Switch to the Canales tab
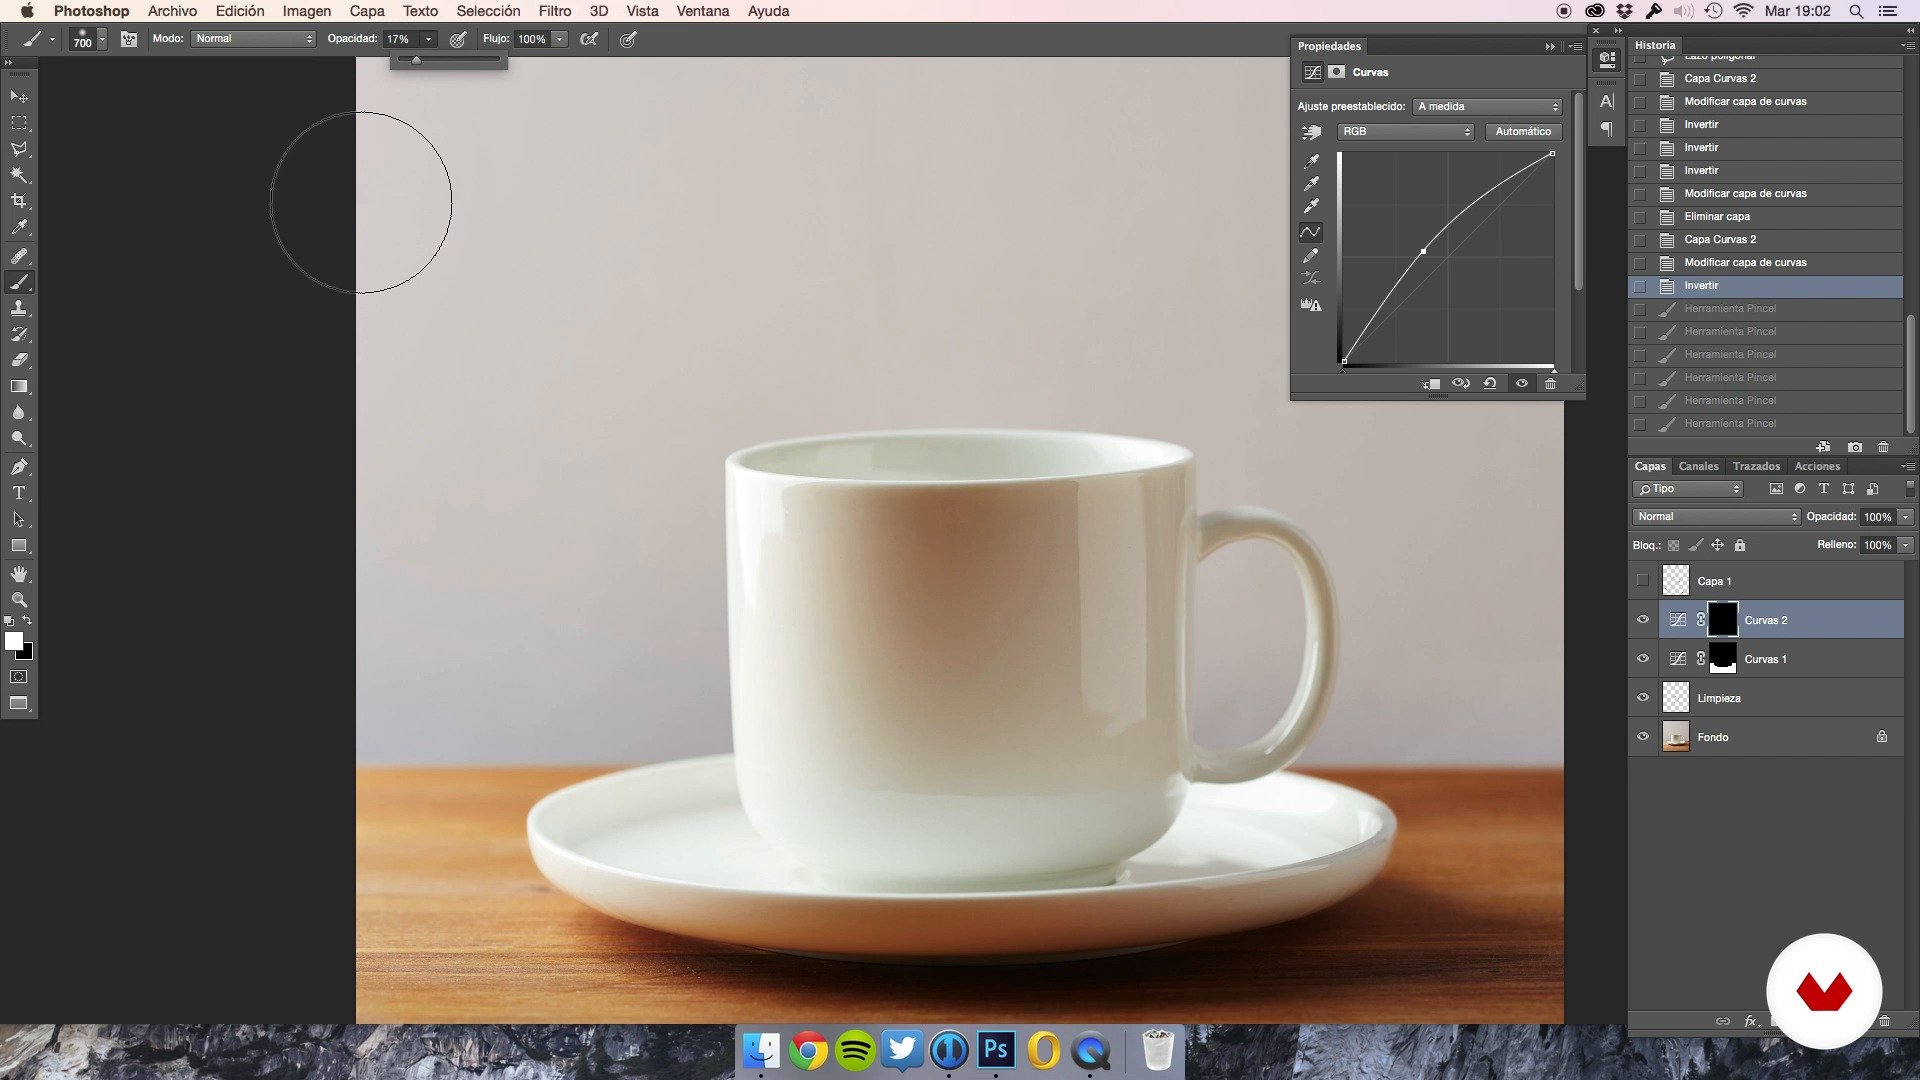The height and width of the screenshot is (1080, 1920). [1698, 466]
